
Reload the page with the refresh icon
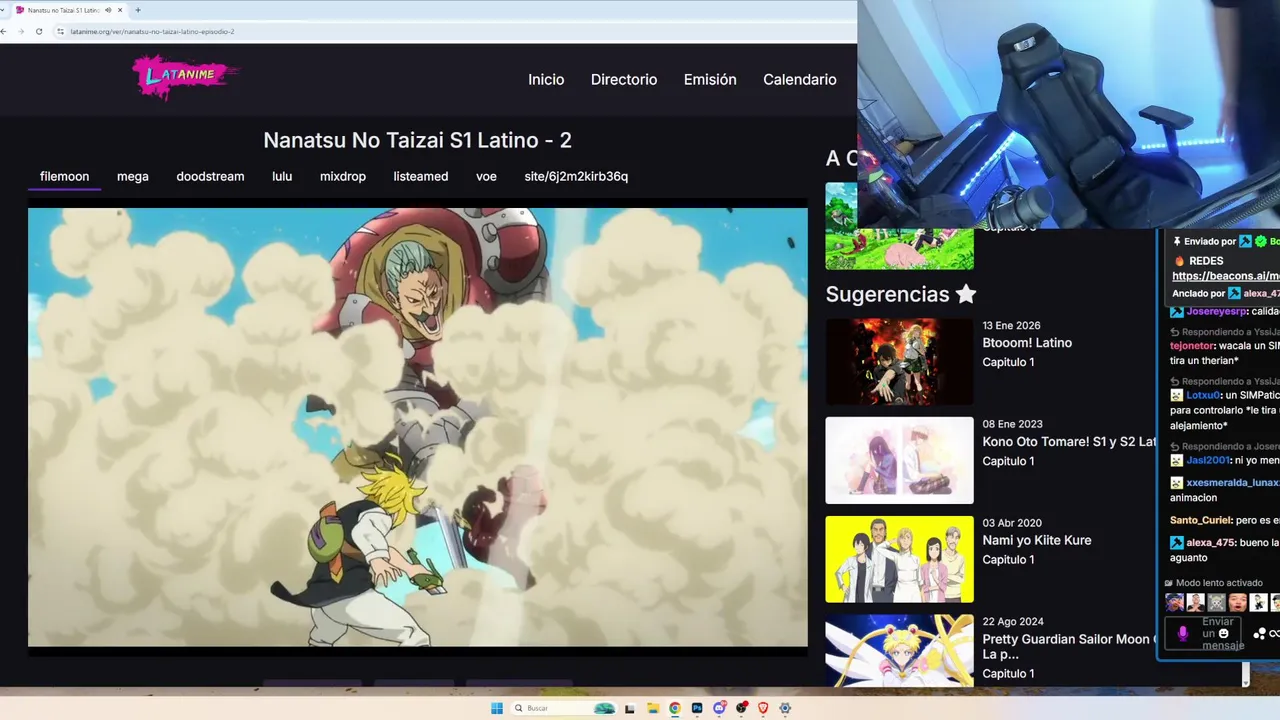click(x=39, y=31)
